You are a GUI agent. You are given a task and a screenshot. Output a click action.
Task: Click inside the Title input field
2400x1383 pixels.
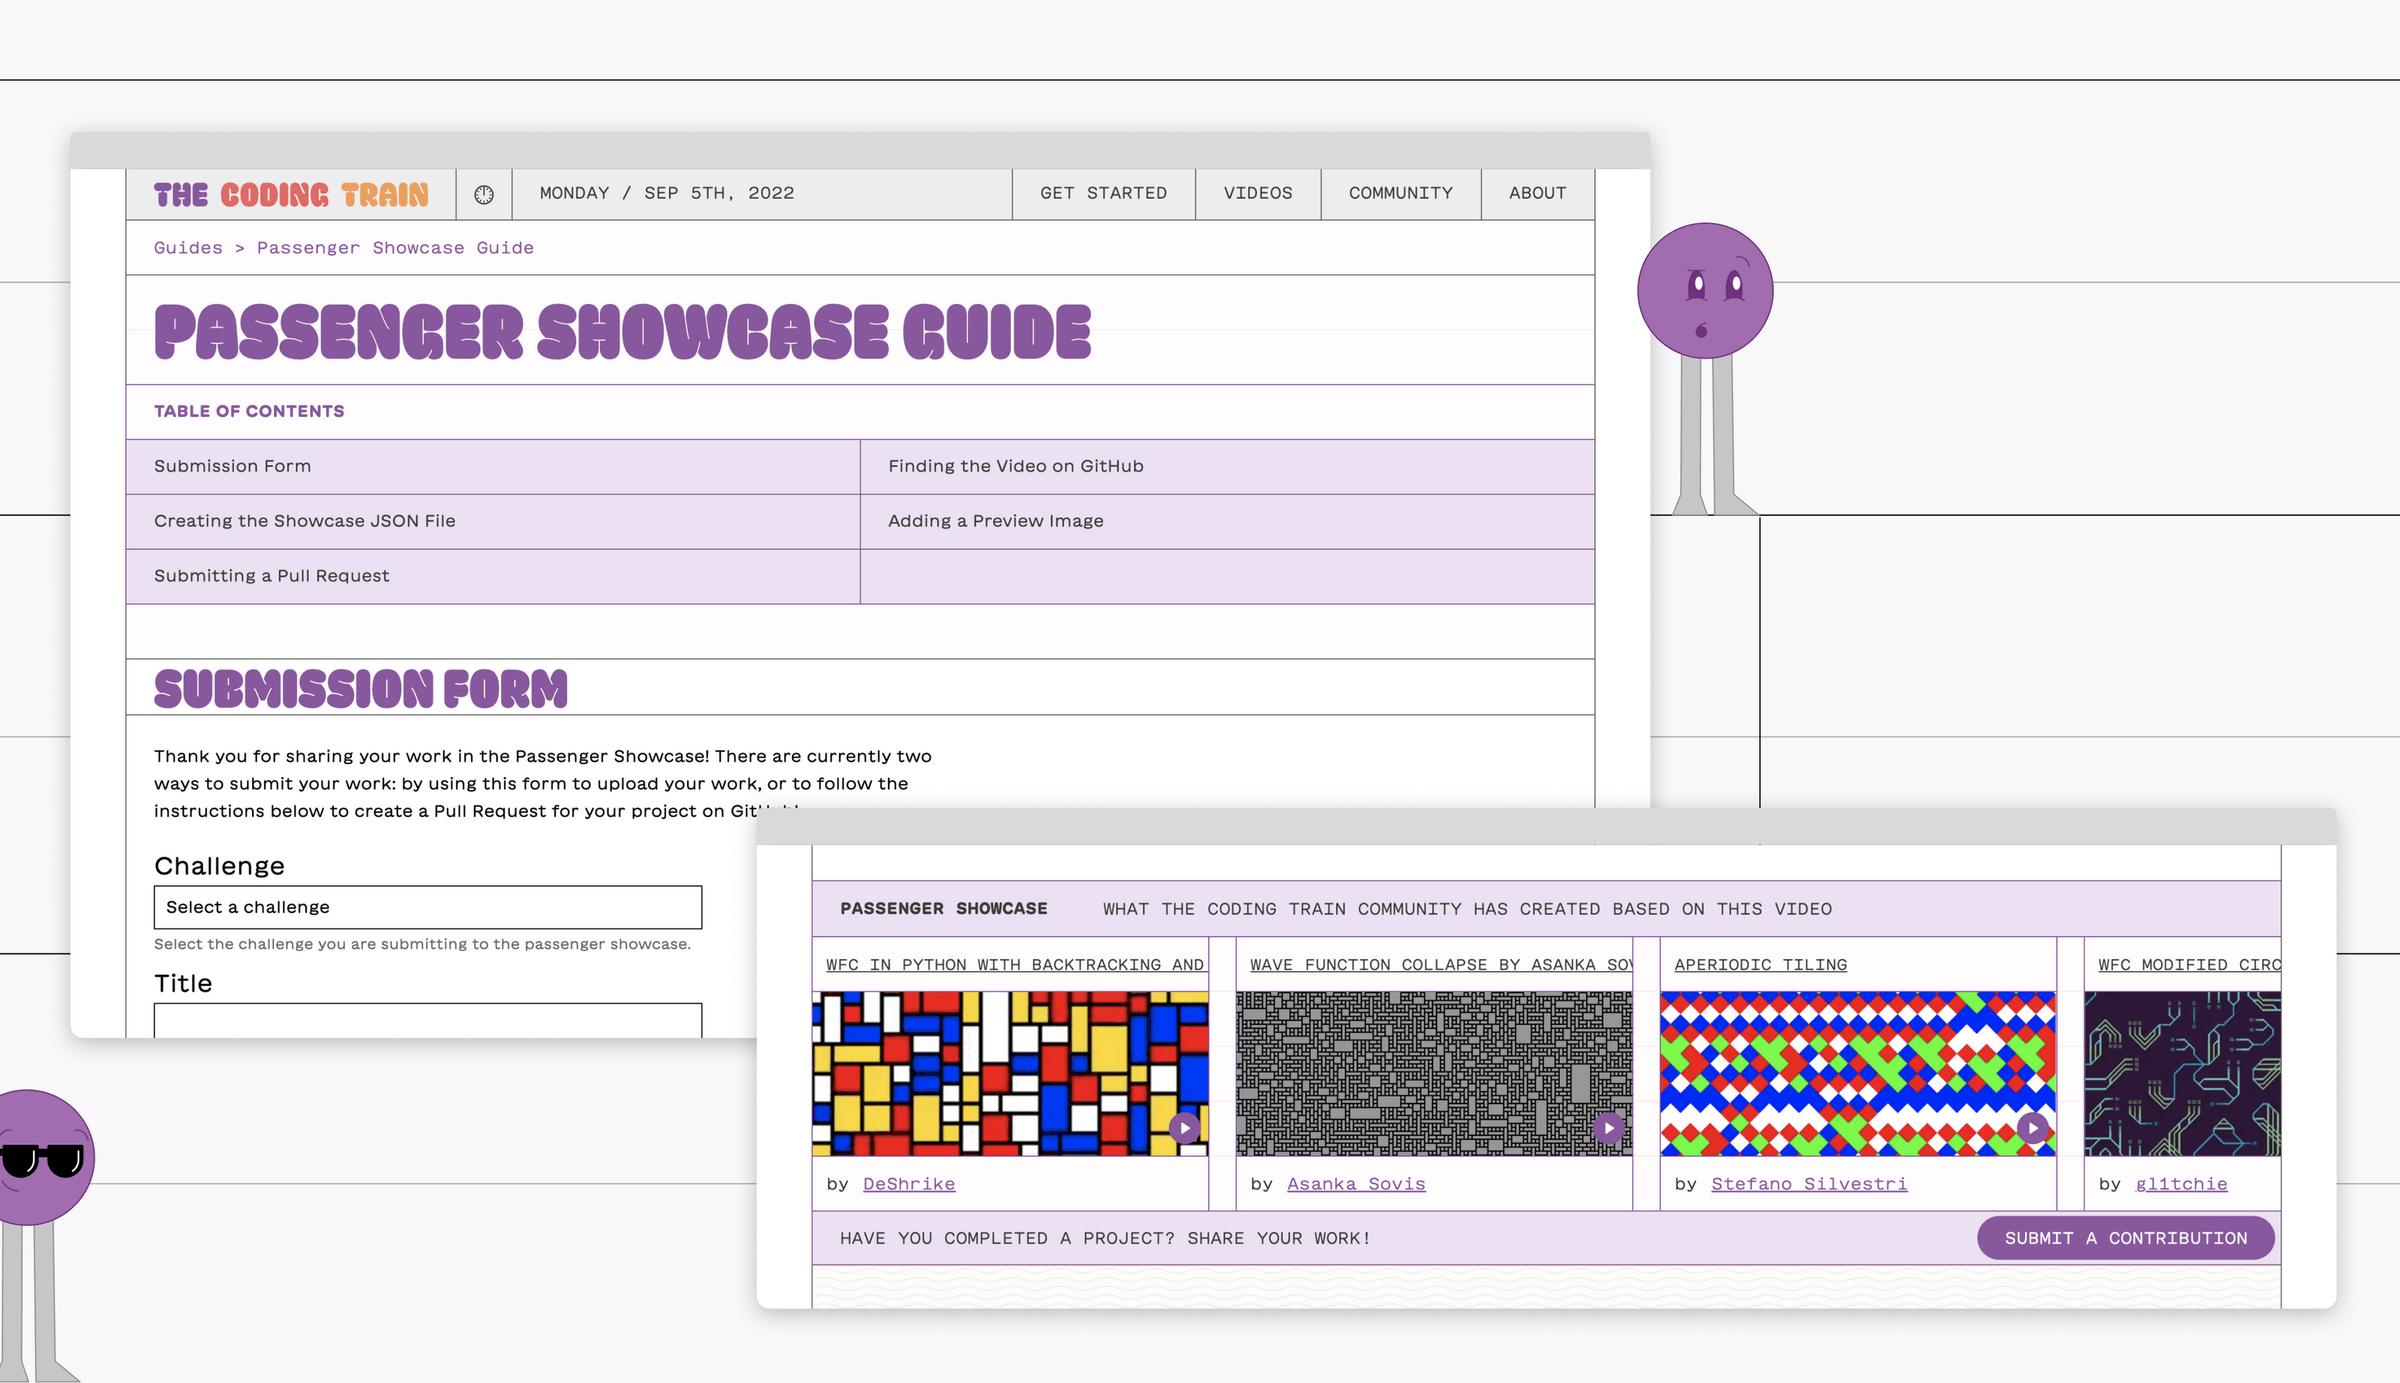(x=427, y=1020)
